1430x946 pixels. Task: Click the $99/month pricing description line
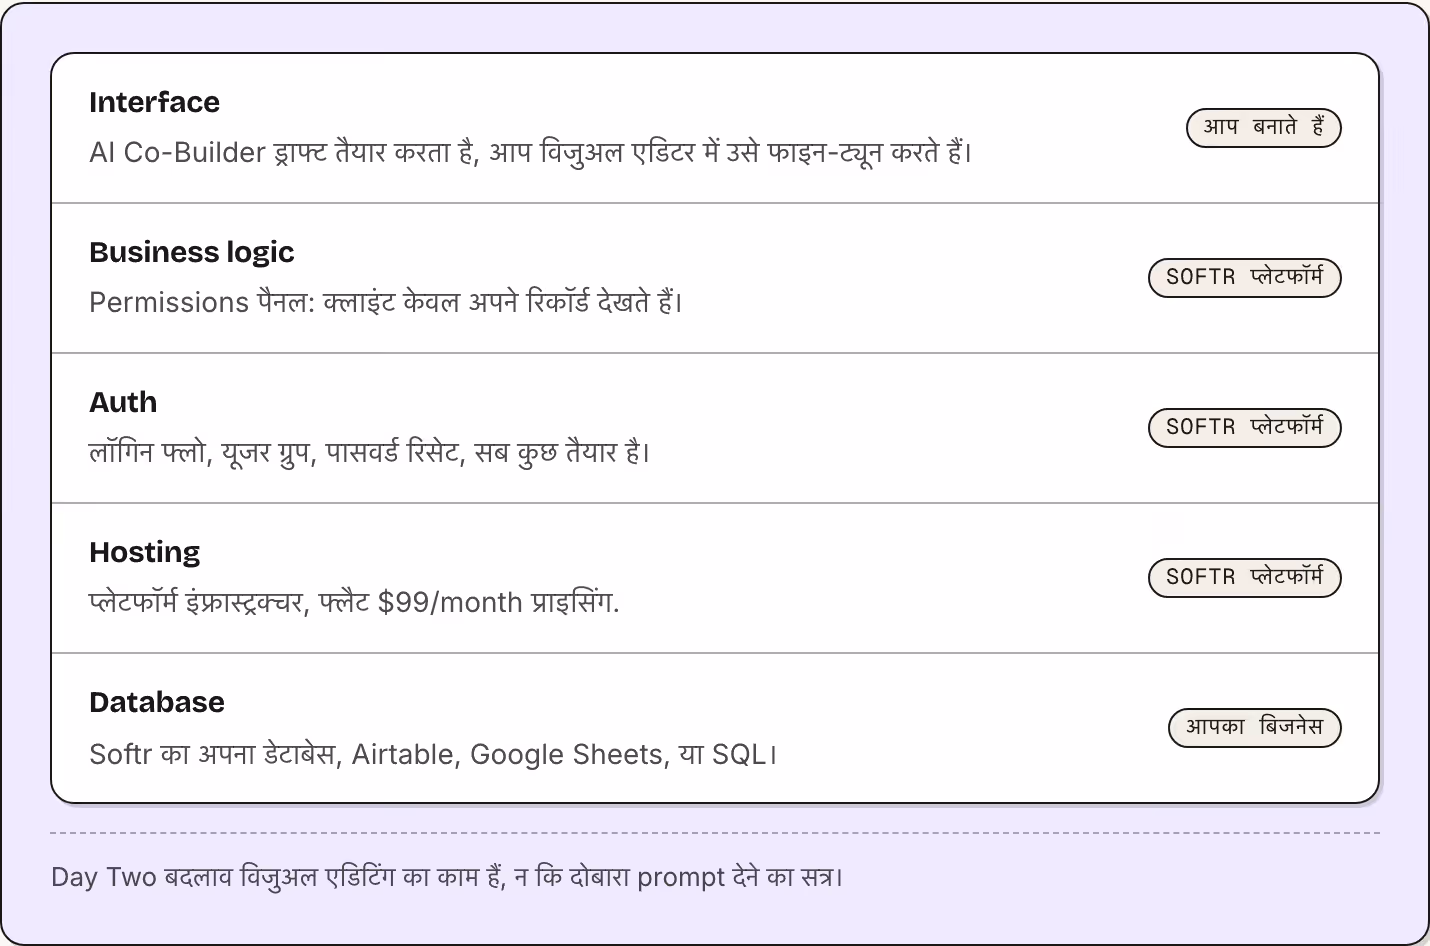pos(354,602)
